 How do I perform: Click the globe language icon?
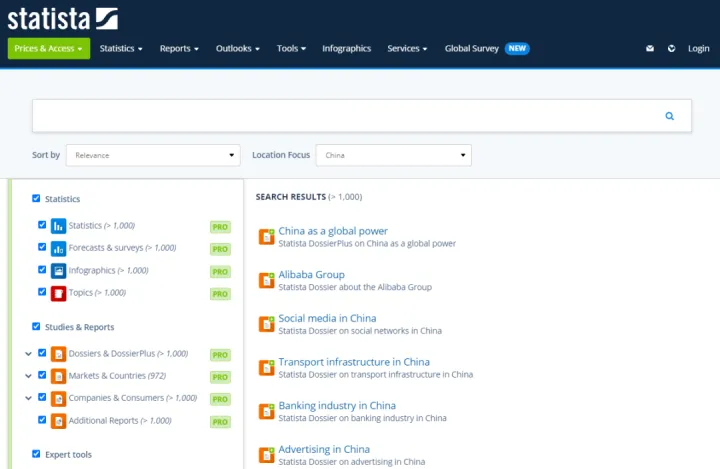[671, 48]
